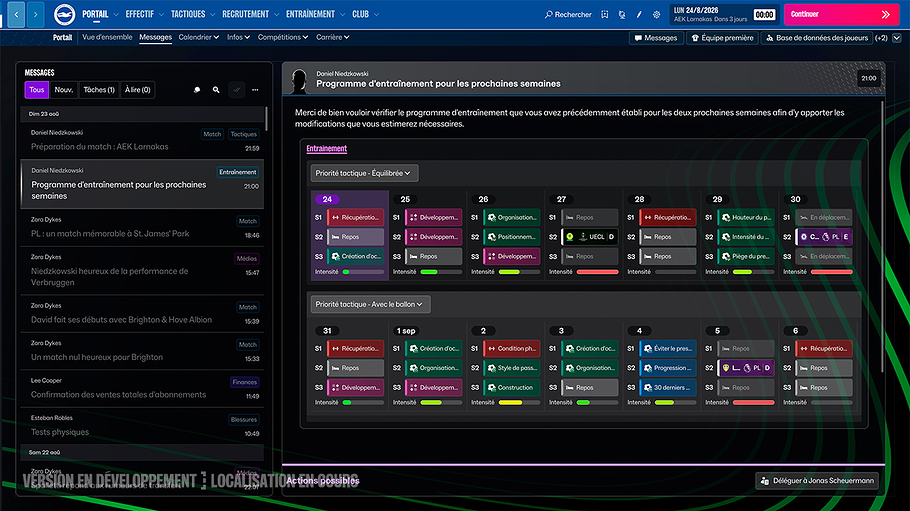
Task: Select the À lire (0) filter
Action: (138, 90)
